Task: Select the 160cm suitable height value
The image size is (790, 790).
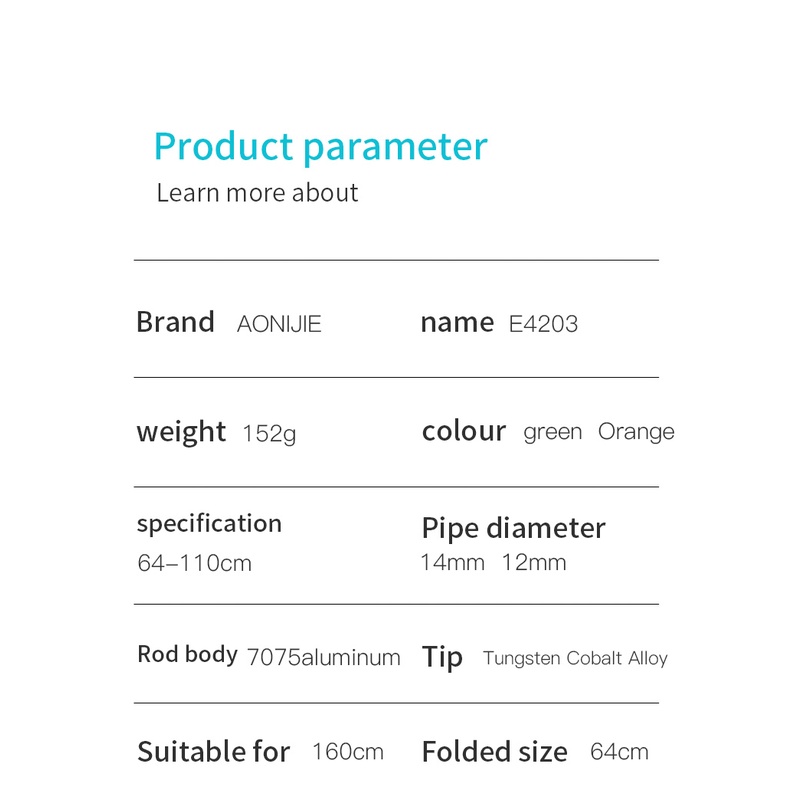Action: 347,752
